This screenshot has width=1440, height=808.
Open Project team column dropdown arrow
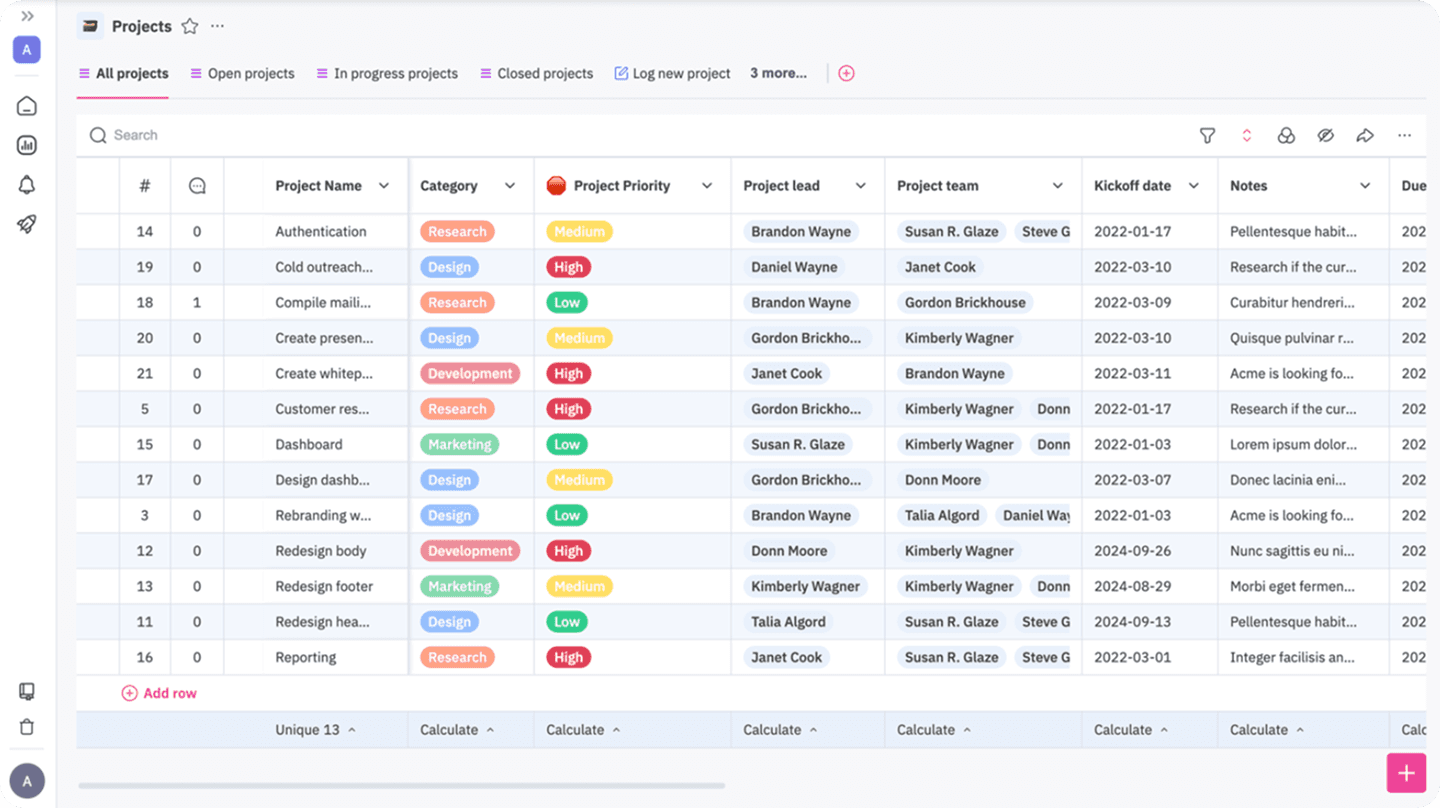coord(1058,186)
